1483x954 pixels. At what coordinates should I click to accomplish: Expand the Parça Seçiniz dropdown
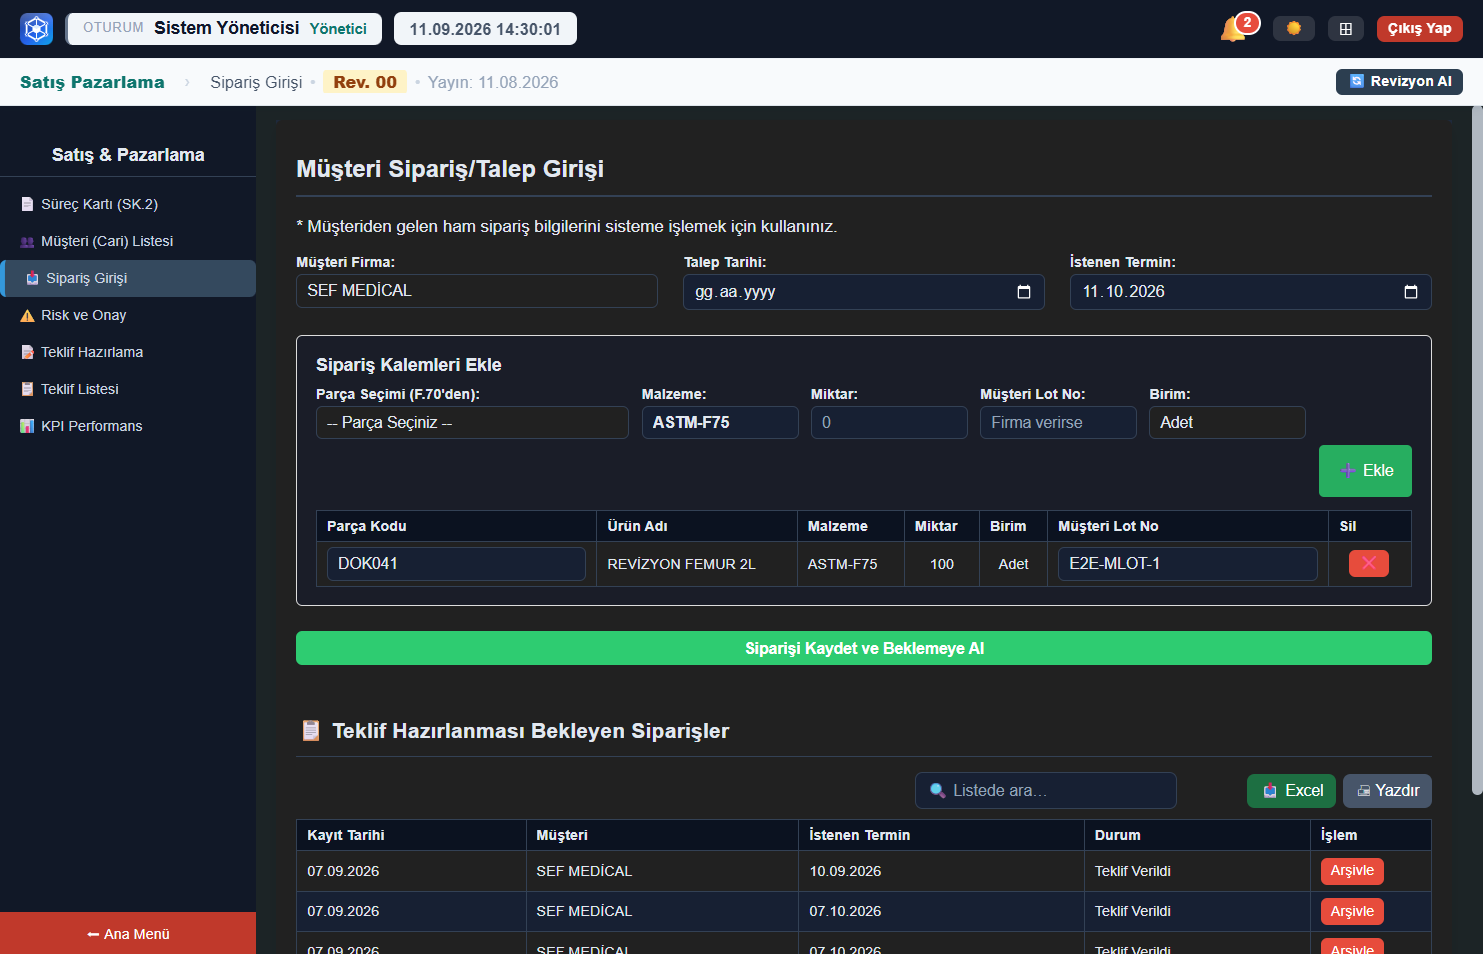pyautogui.click(x=472, y=422)
